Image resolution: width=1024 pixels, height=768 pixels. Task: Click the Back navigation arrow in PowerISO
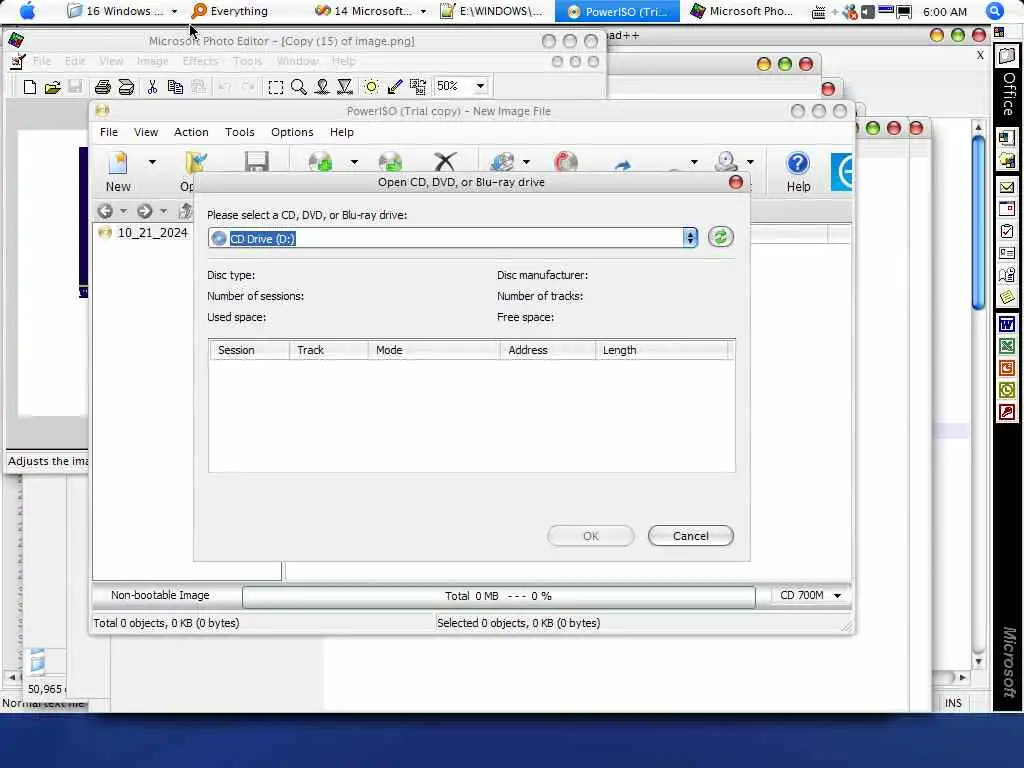pyautogui.click(x=105, y=211)
